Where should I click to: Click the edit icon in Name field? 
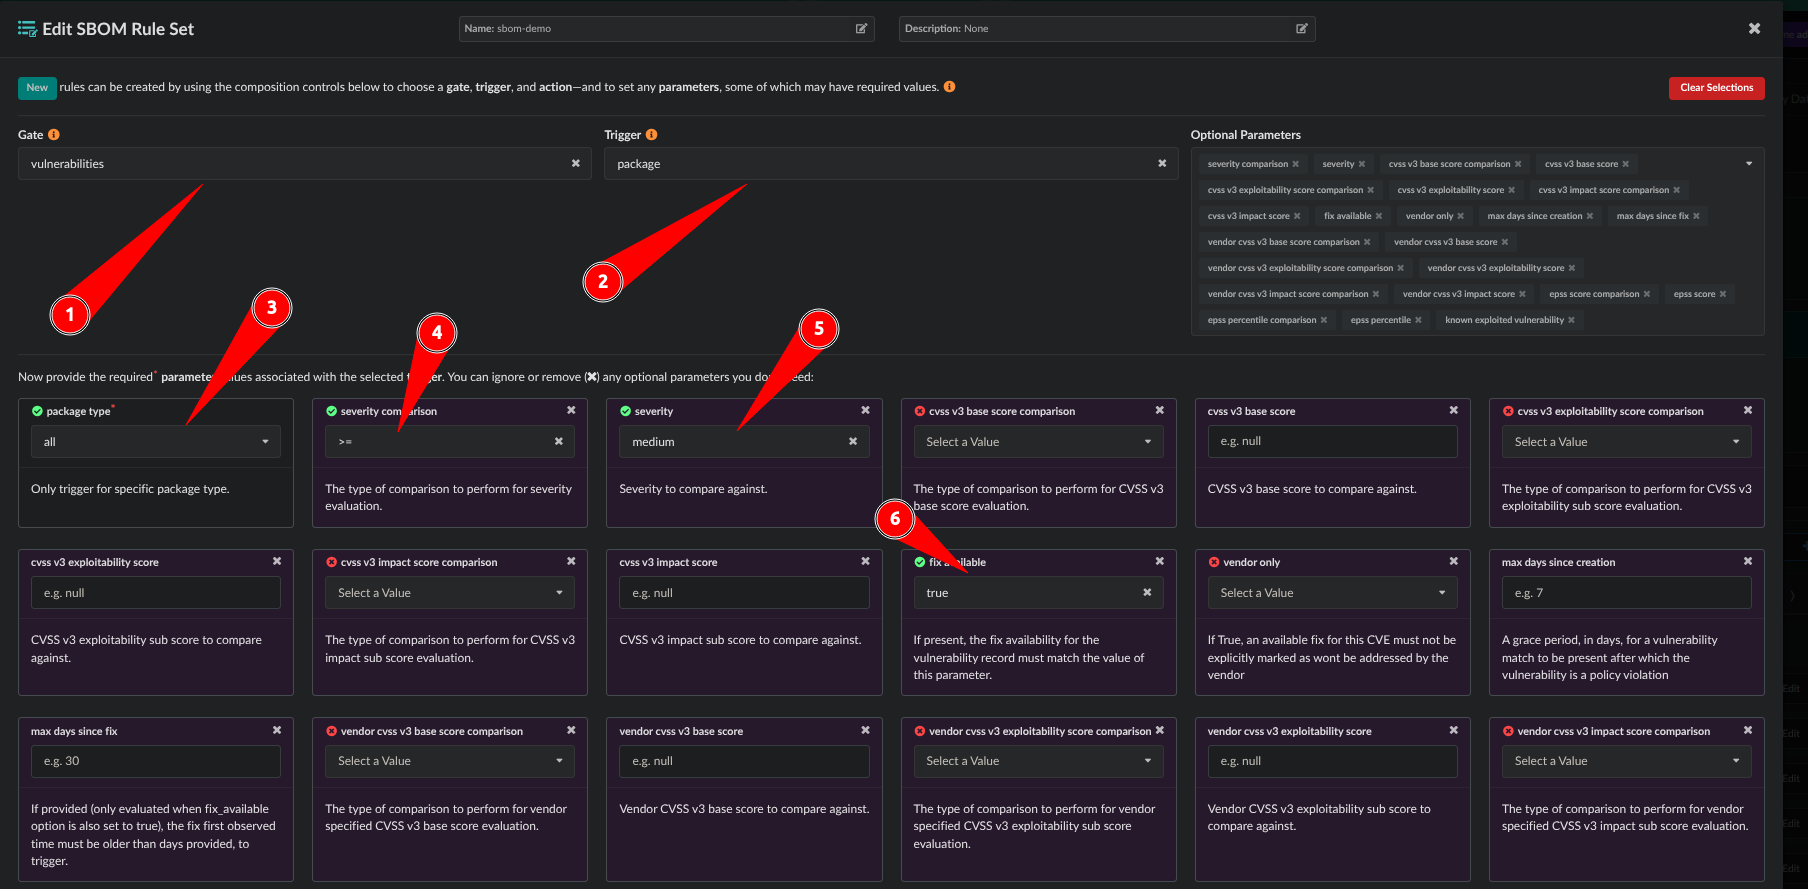tap(861, 29)
